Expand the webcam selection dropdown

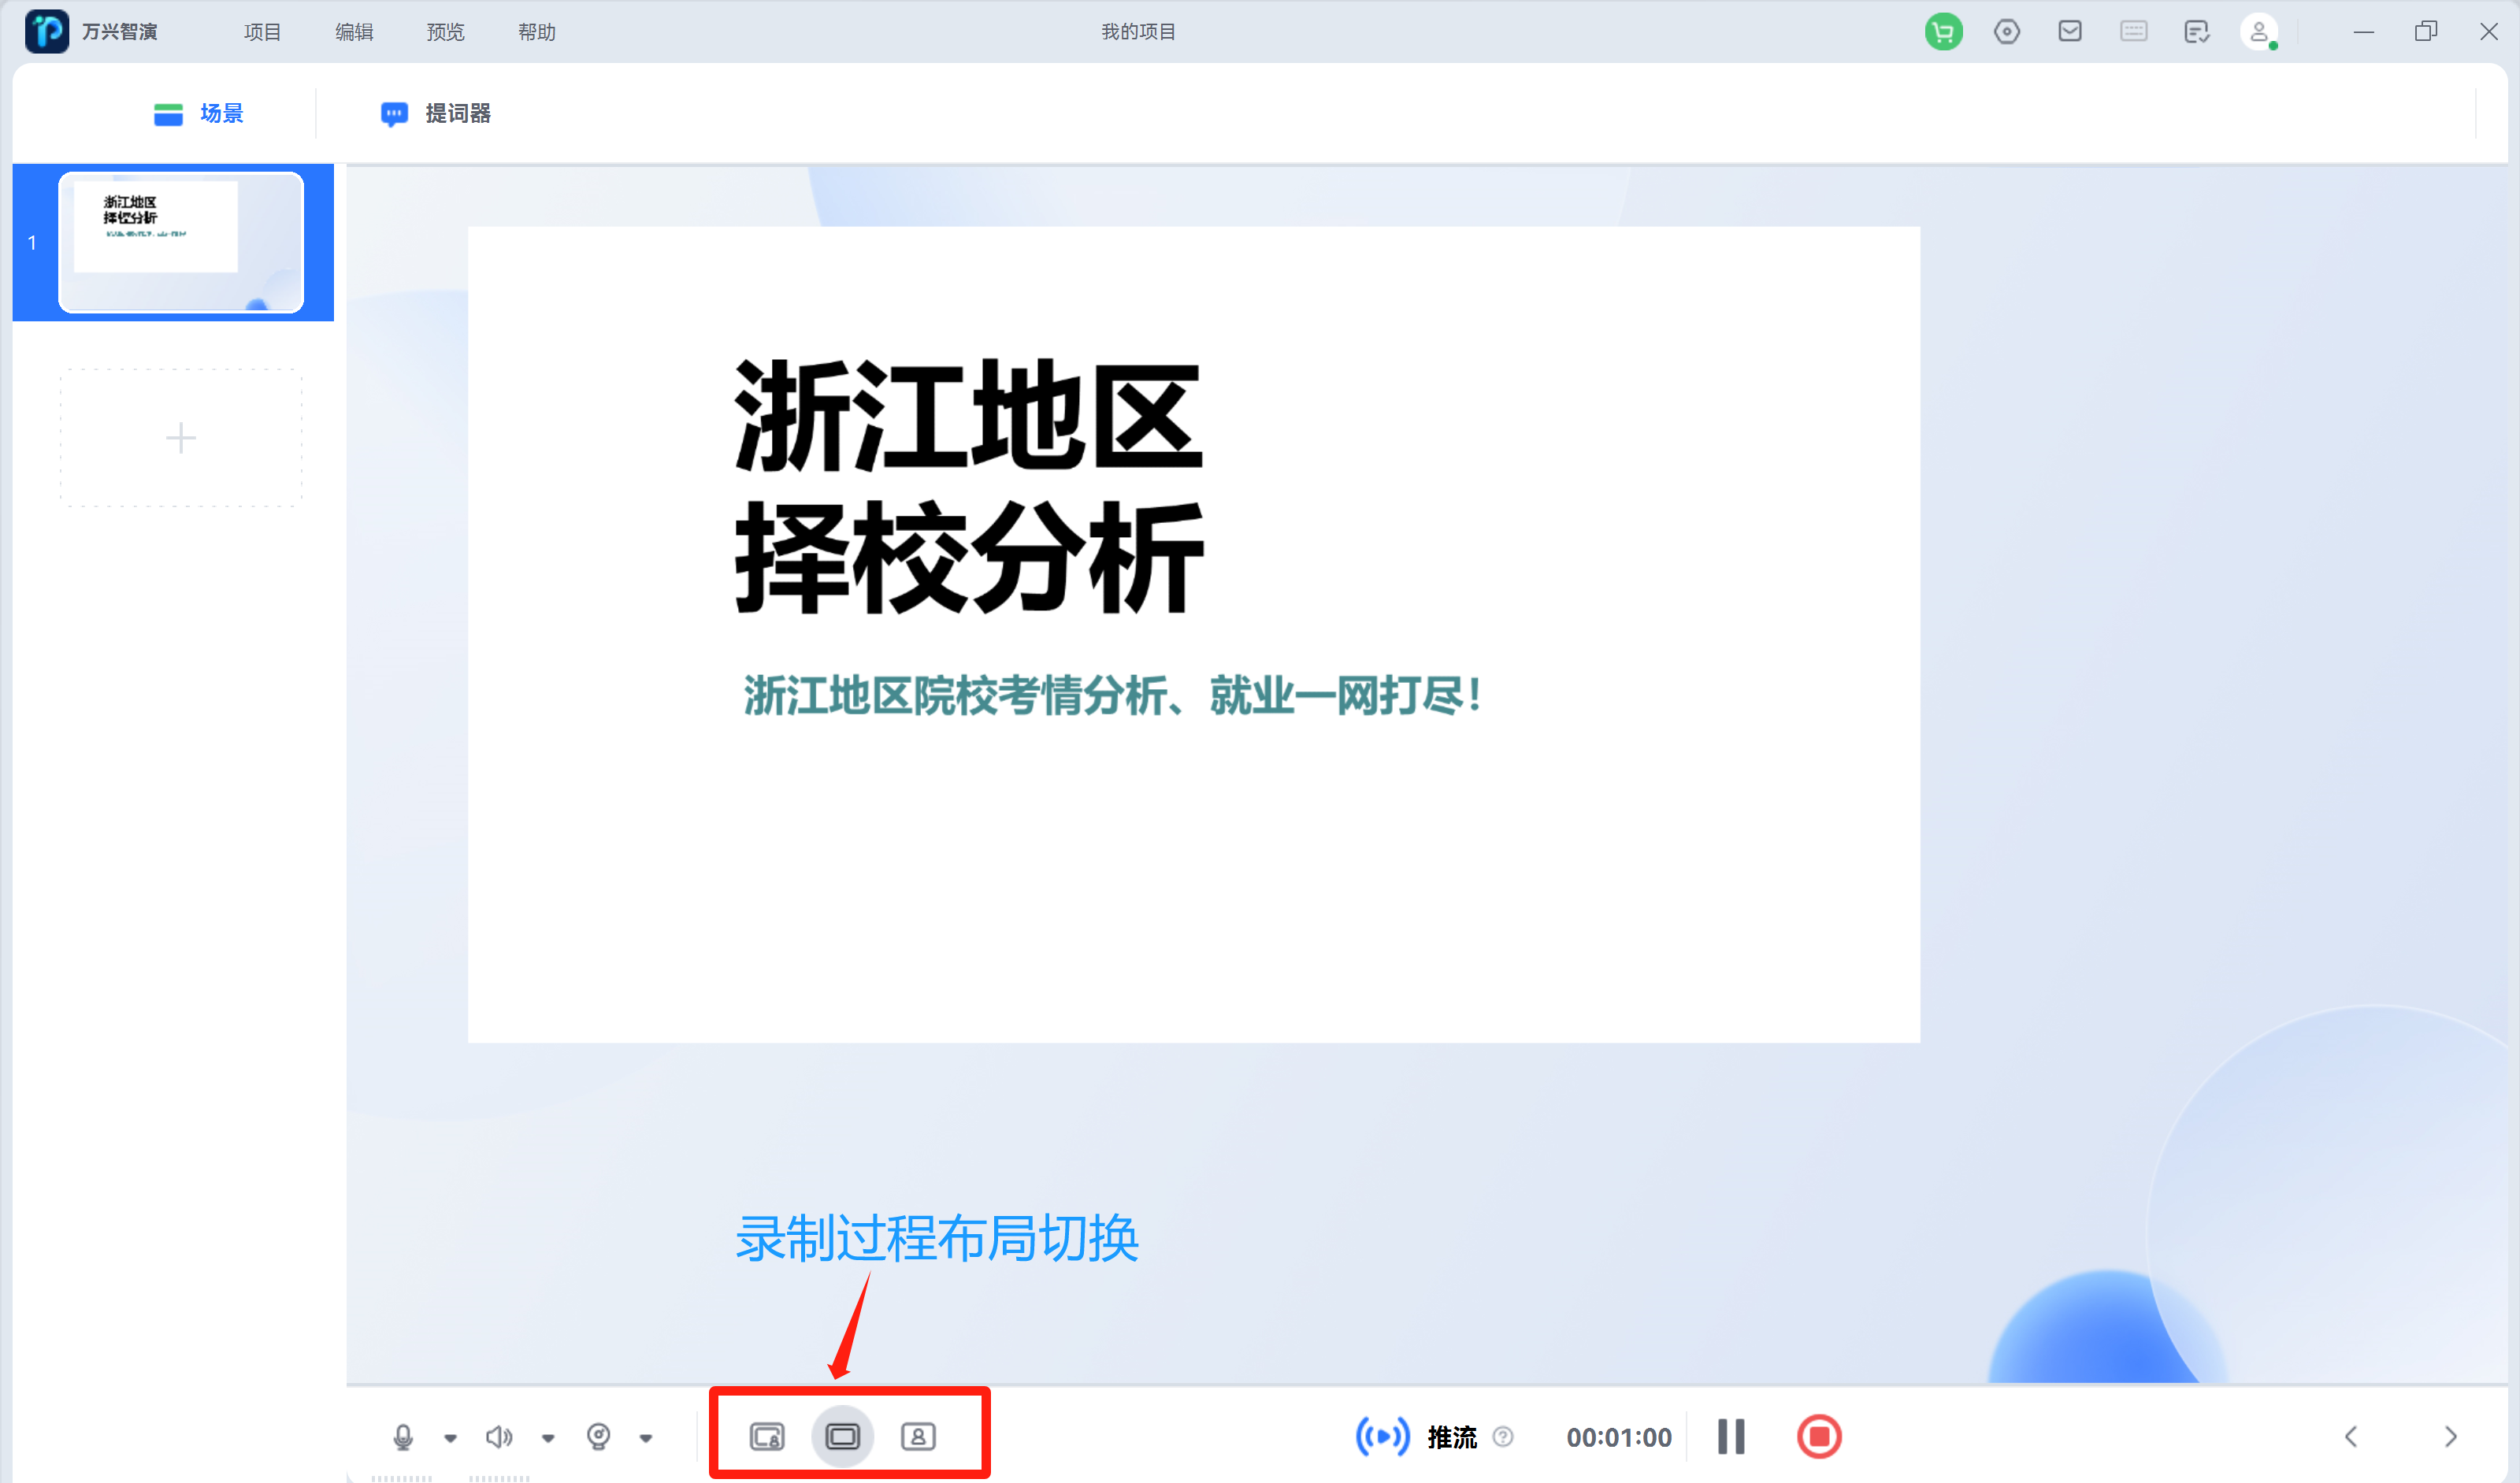pos(647,1437)
